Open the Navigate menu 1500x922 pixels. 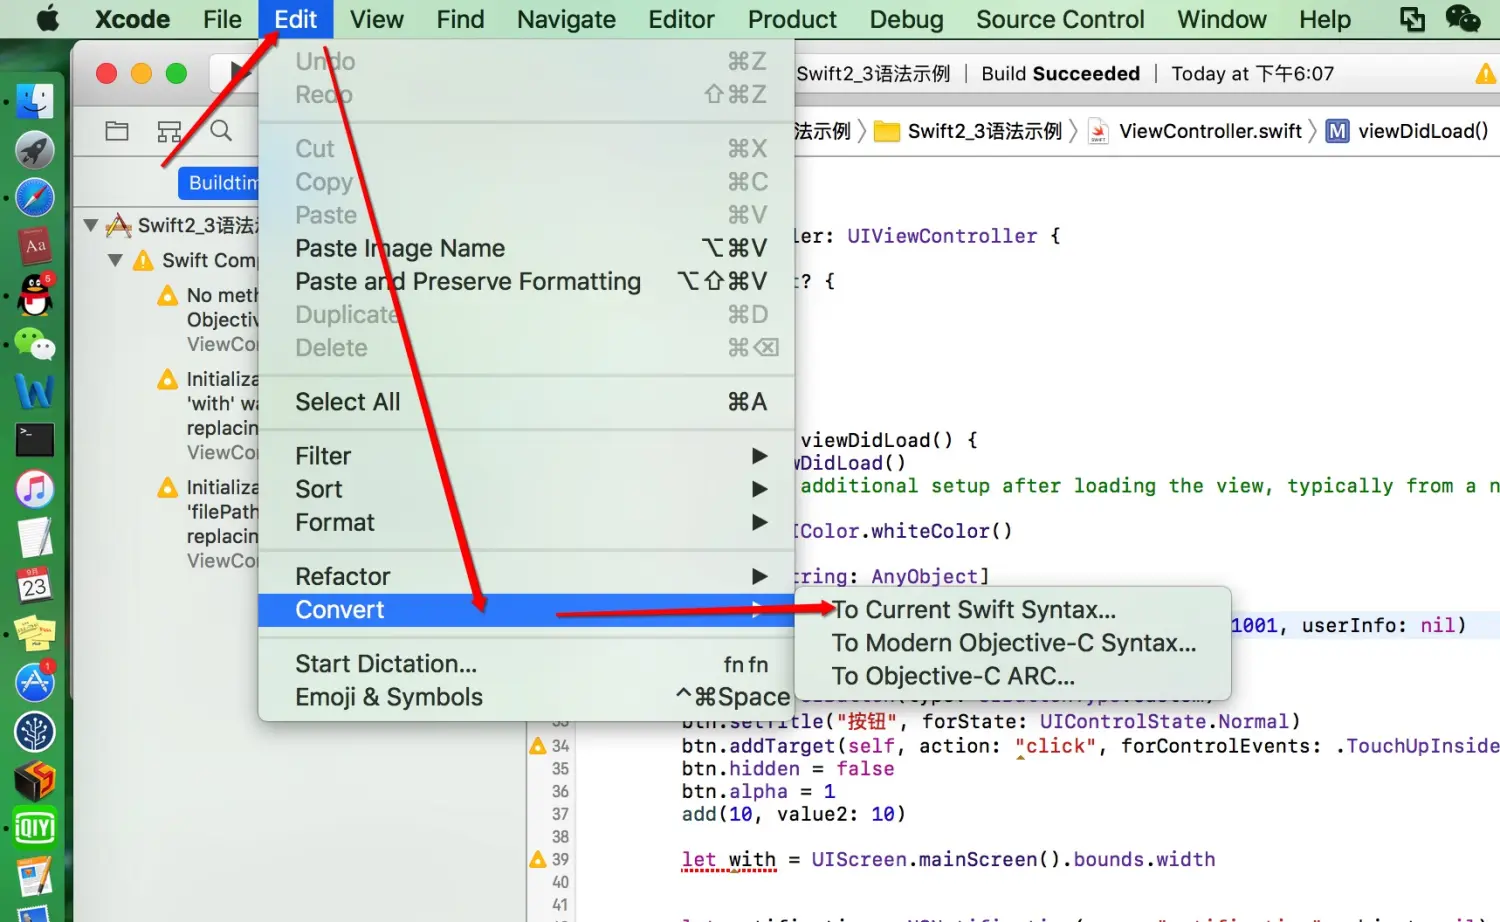click(566, 19)
